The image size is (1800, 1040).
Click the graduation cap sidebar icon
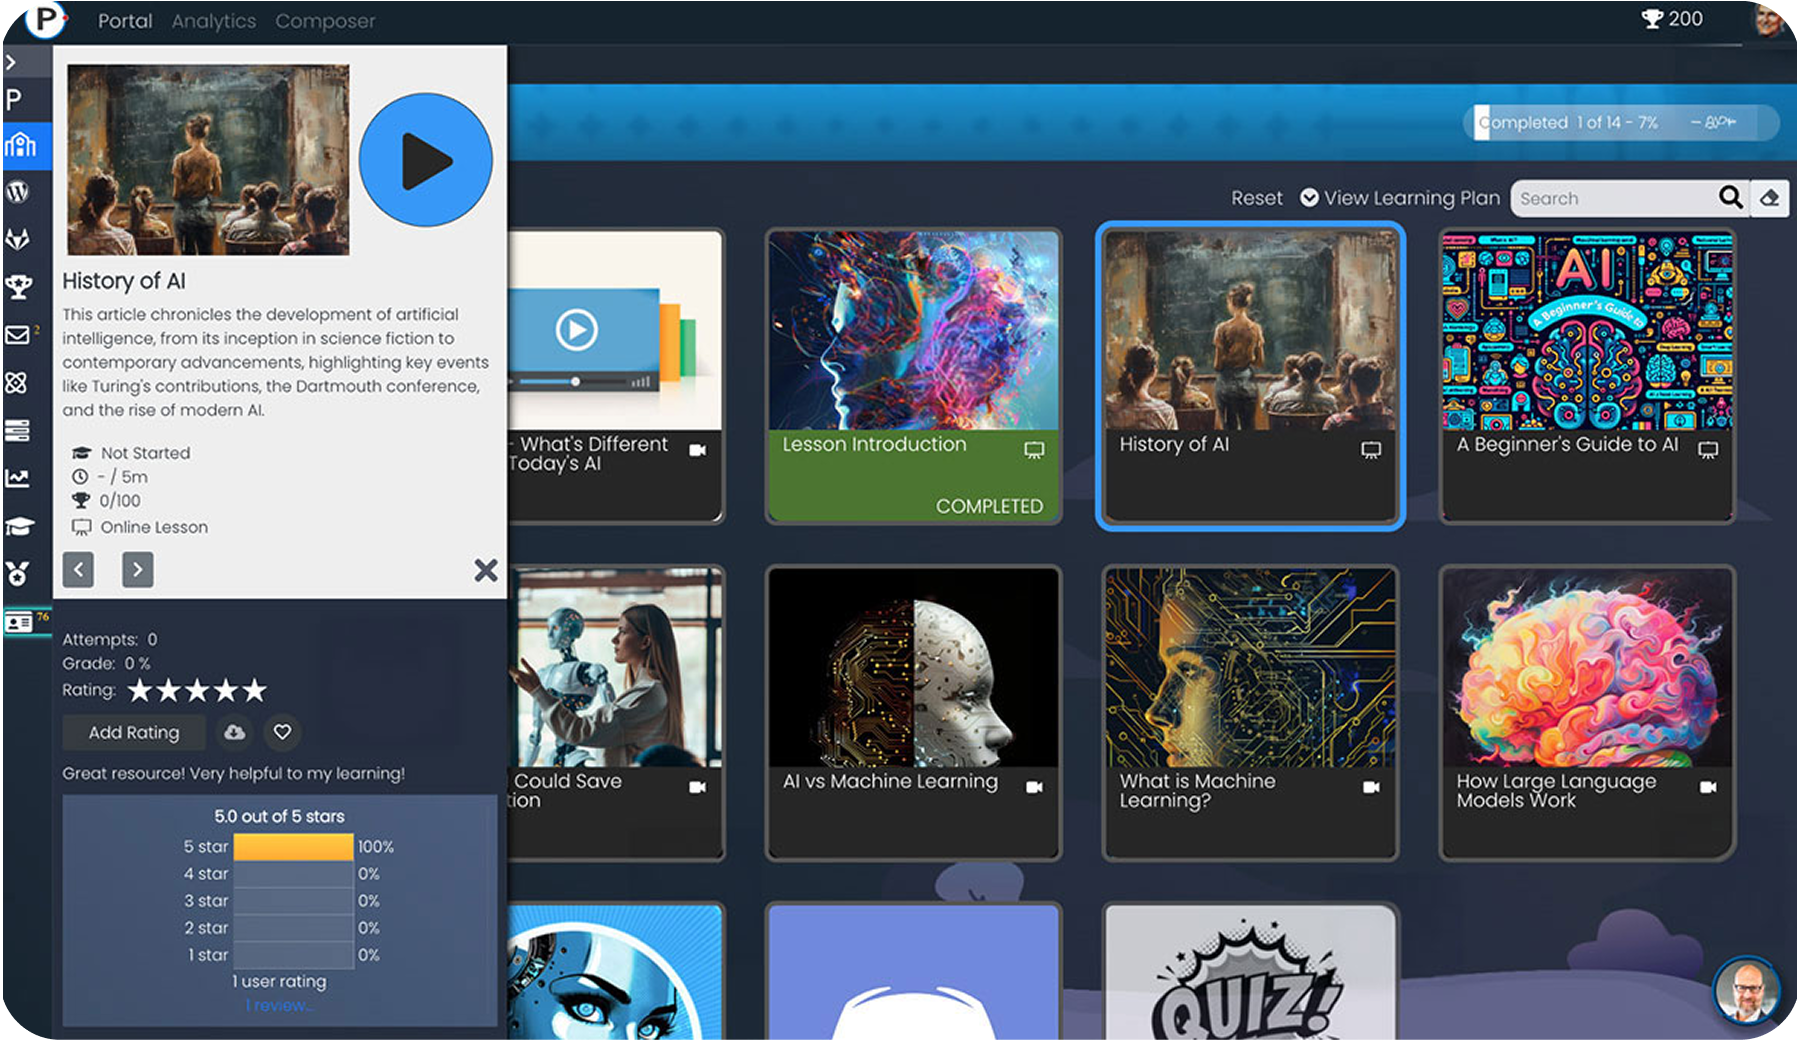pyautogui.click(x=18, y=526)
